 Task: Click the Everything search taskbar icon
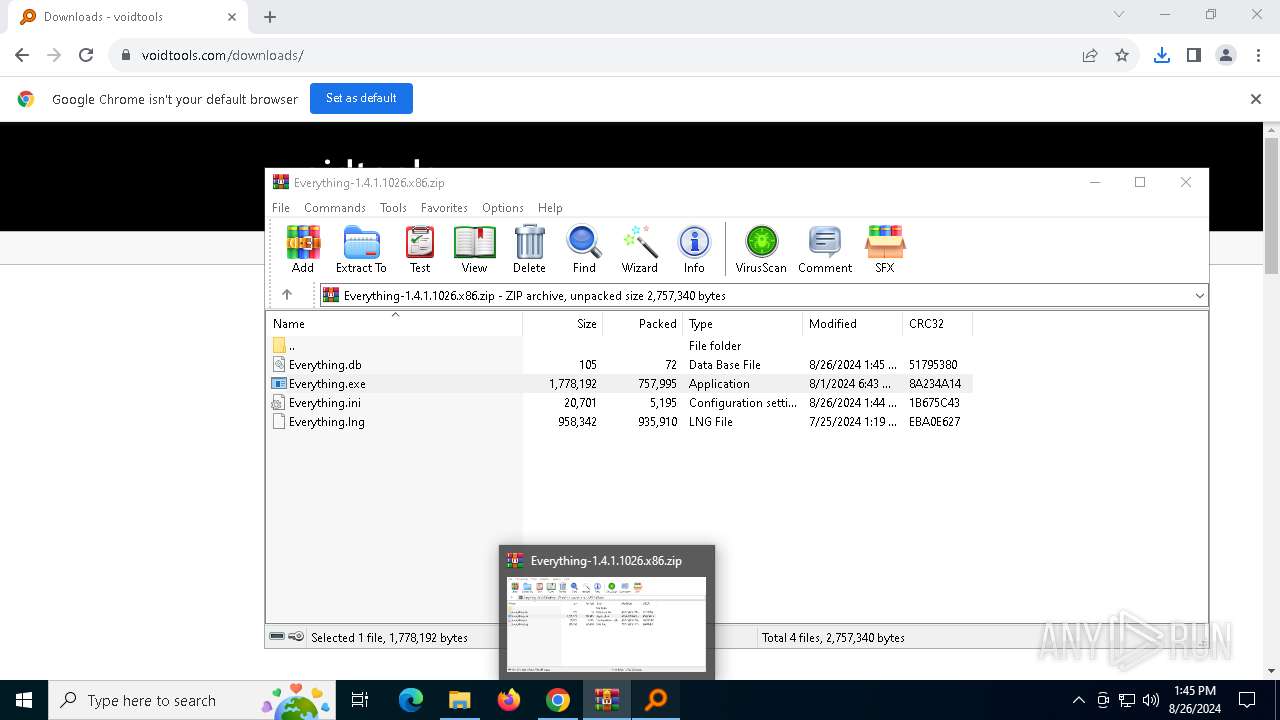point(656,700)
